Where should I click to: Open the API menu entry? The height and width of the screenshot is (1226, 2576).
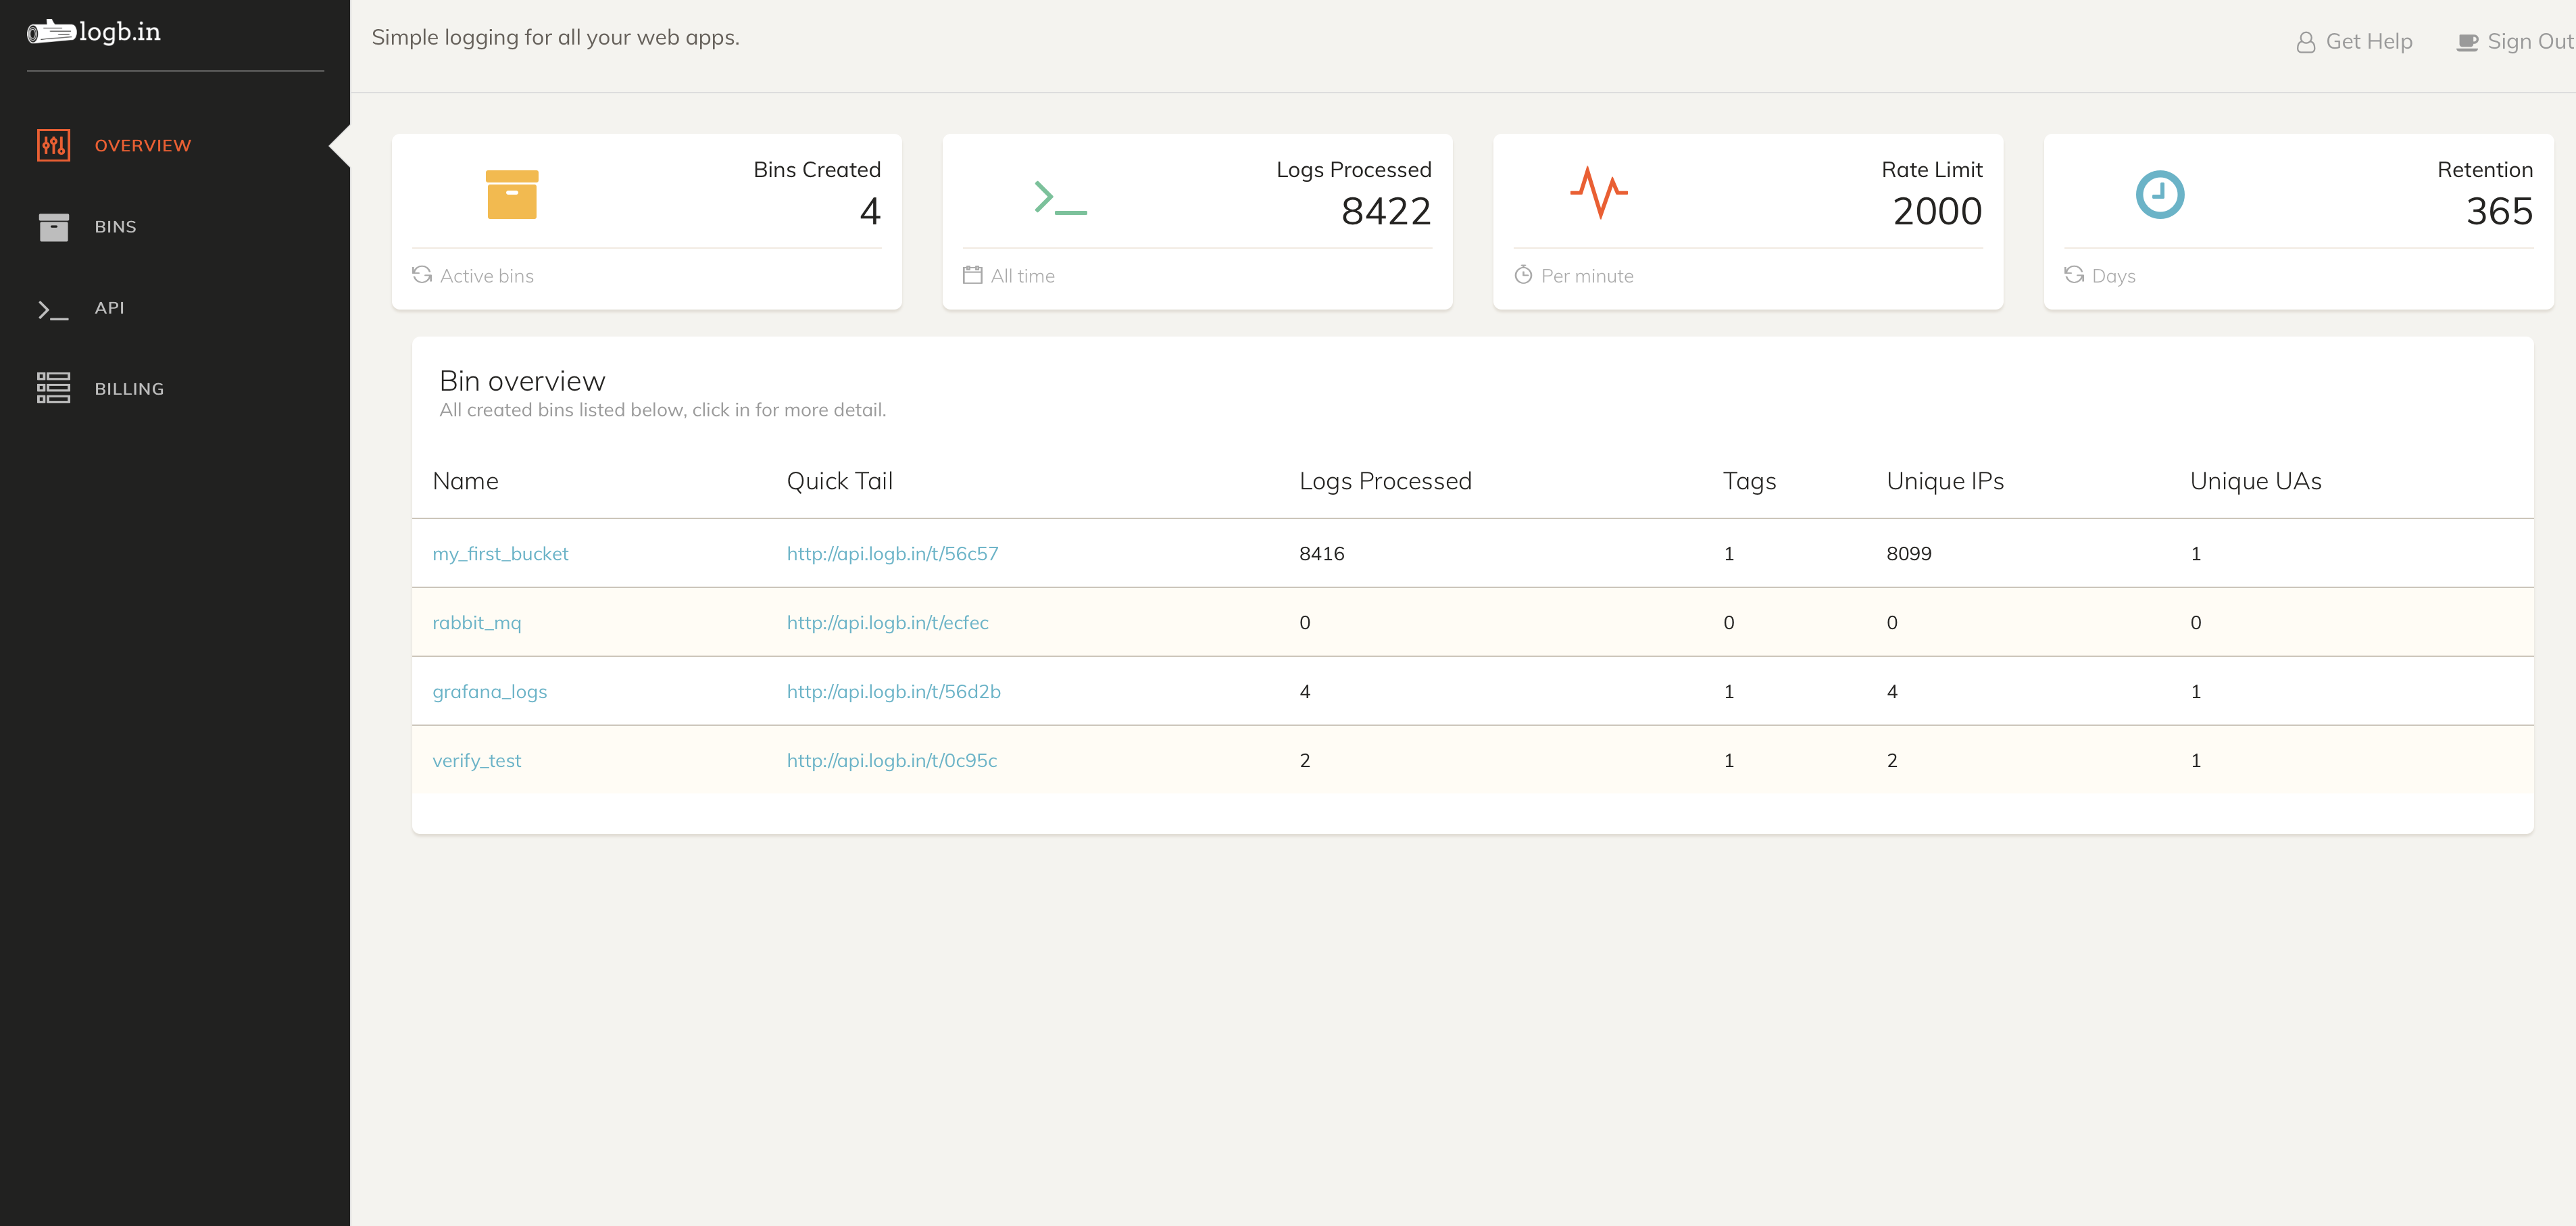click(x=109, y=308)
